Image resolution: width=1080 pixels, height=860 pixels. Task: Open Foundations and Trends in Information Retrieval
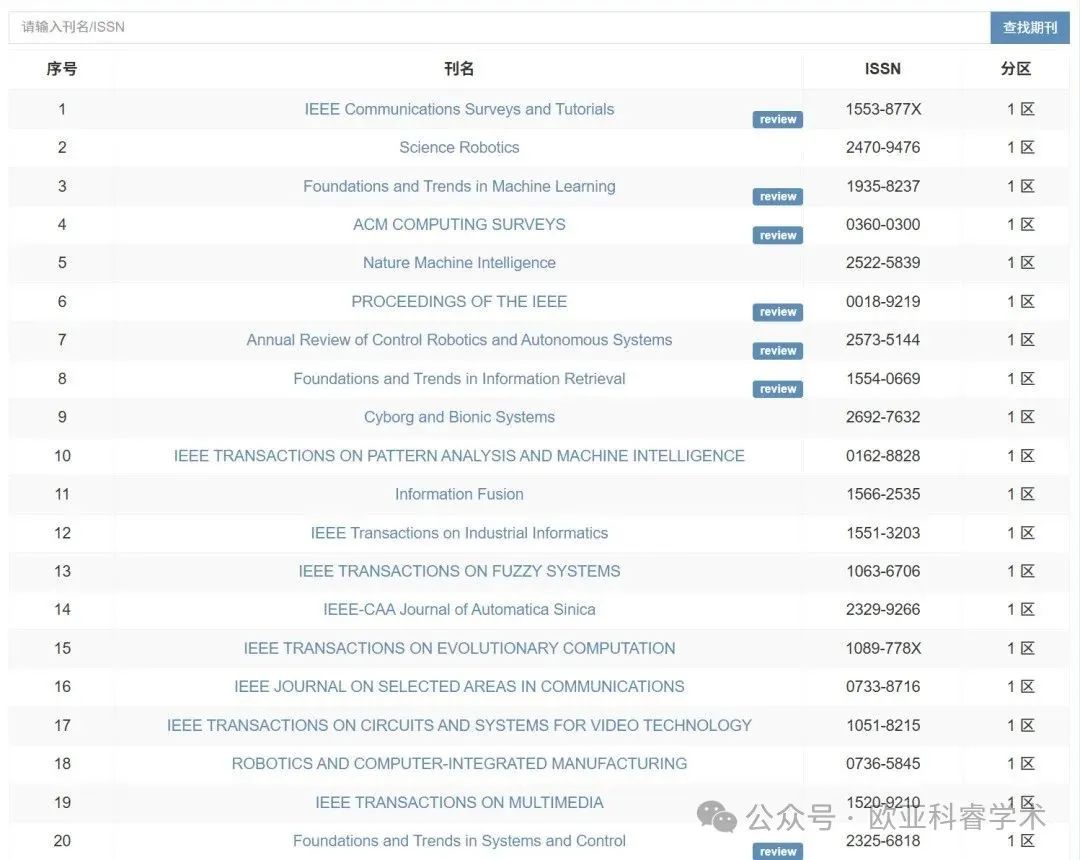click(x=459, y=379)
